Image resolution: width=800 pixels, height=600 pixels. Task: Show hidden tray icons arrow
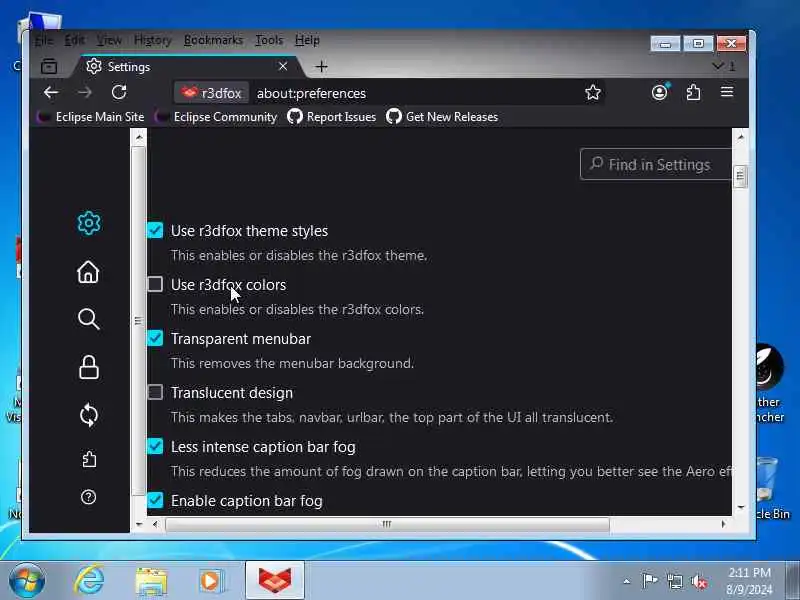(627, 581)
